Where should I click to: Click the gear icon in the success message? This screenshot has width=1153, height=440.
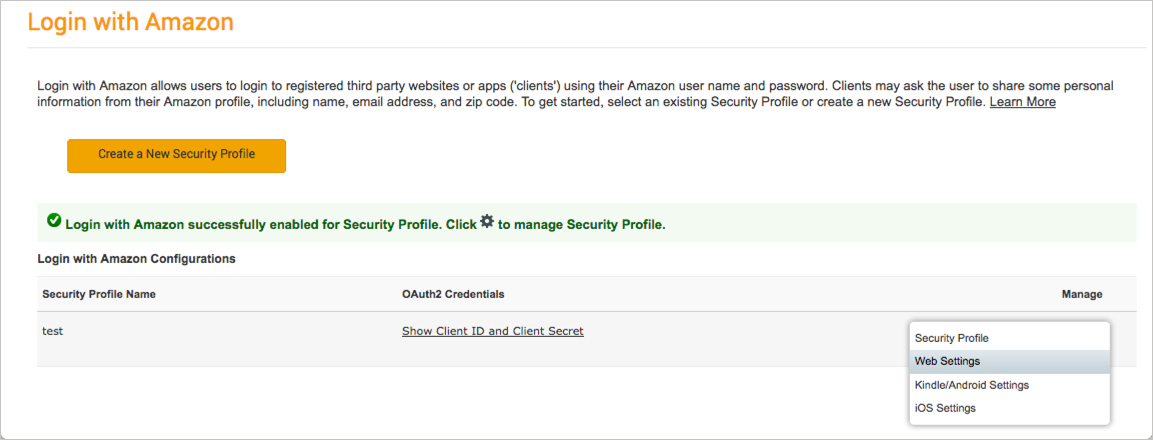click(x=487, y=221)
